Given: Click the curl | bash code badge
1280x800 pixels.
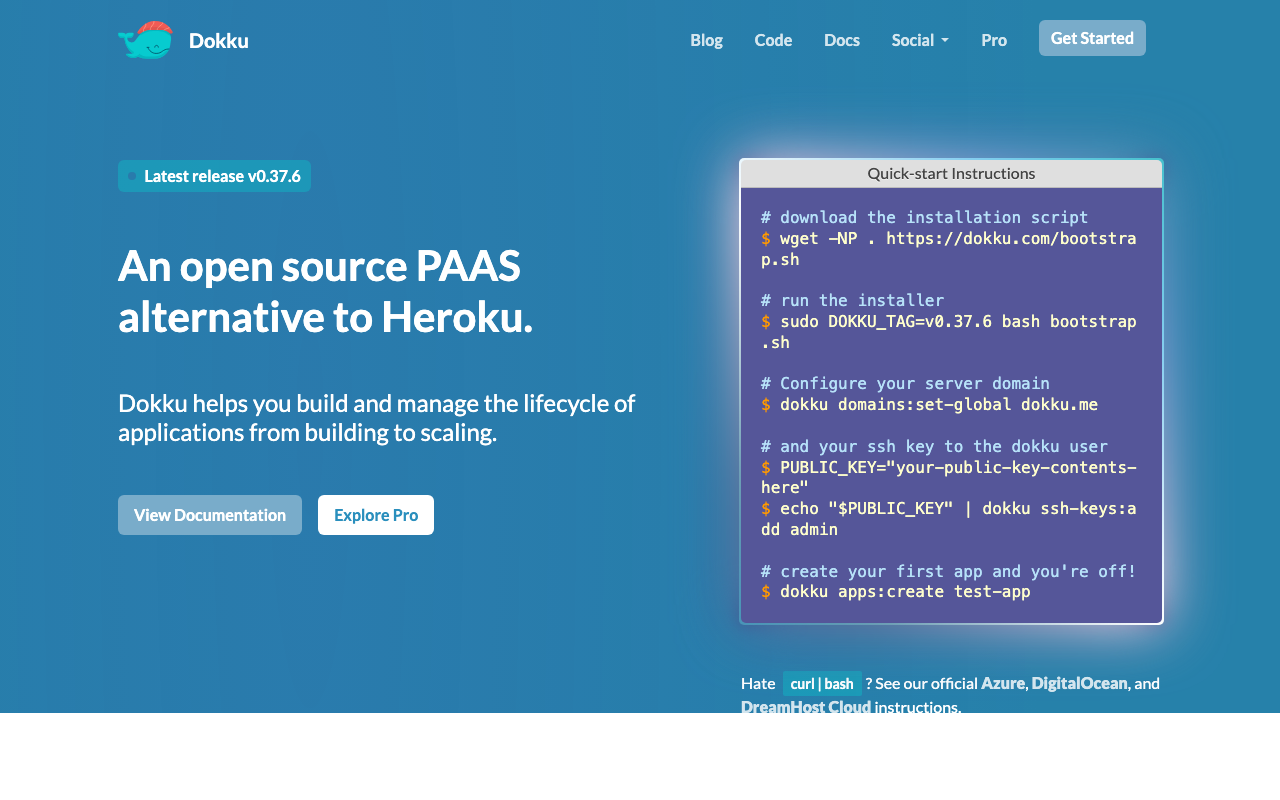Looking at the screenshot, I should (822, 684).
